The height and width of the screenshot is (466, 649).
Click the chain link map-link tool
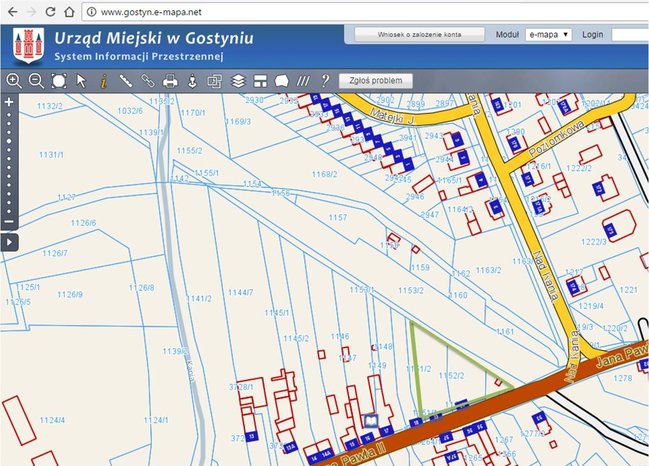tap(148, 81)
